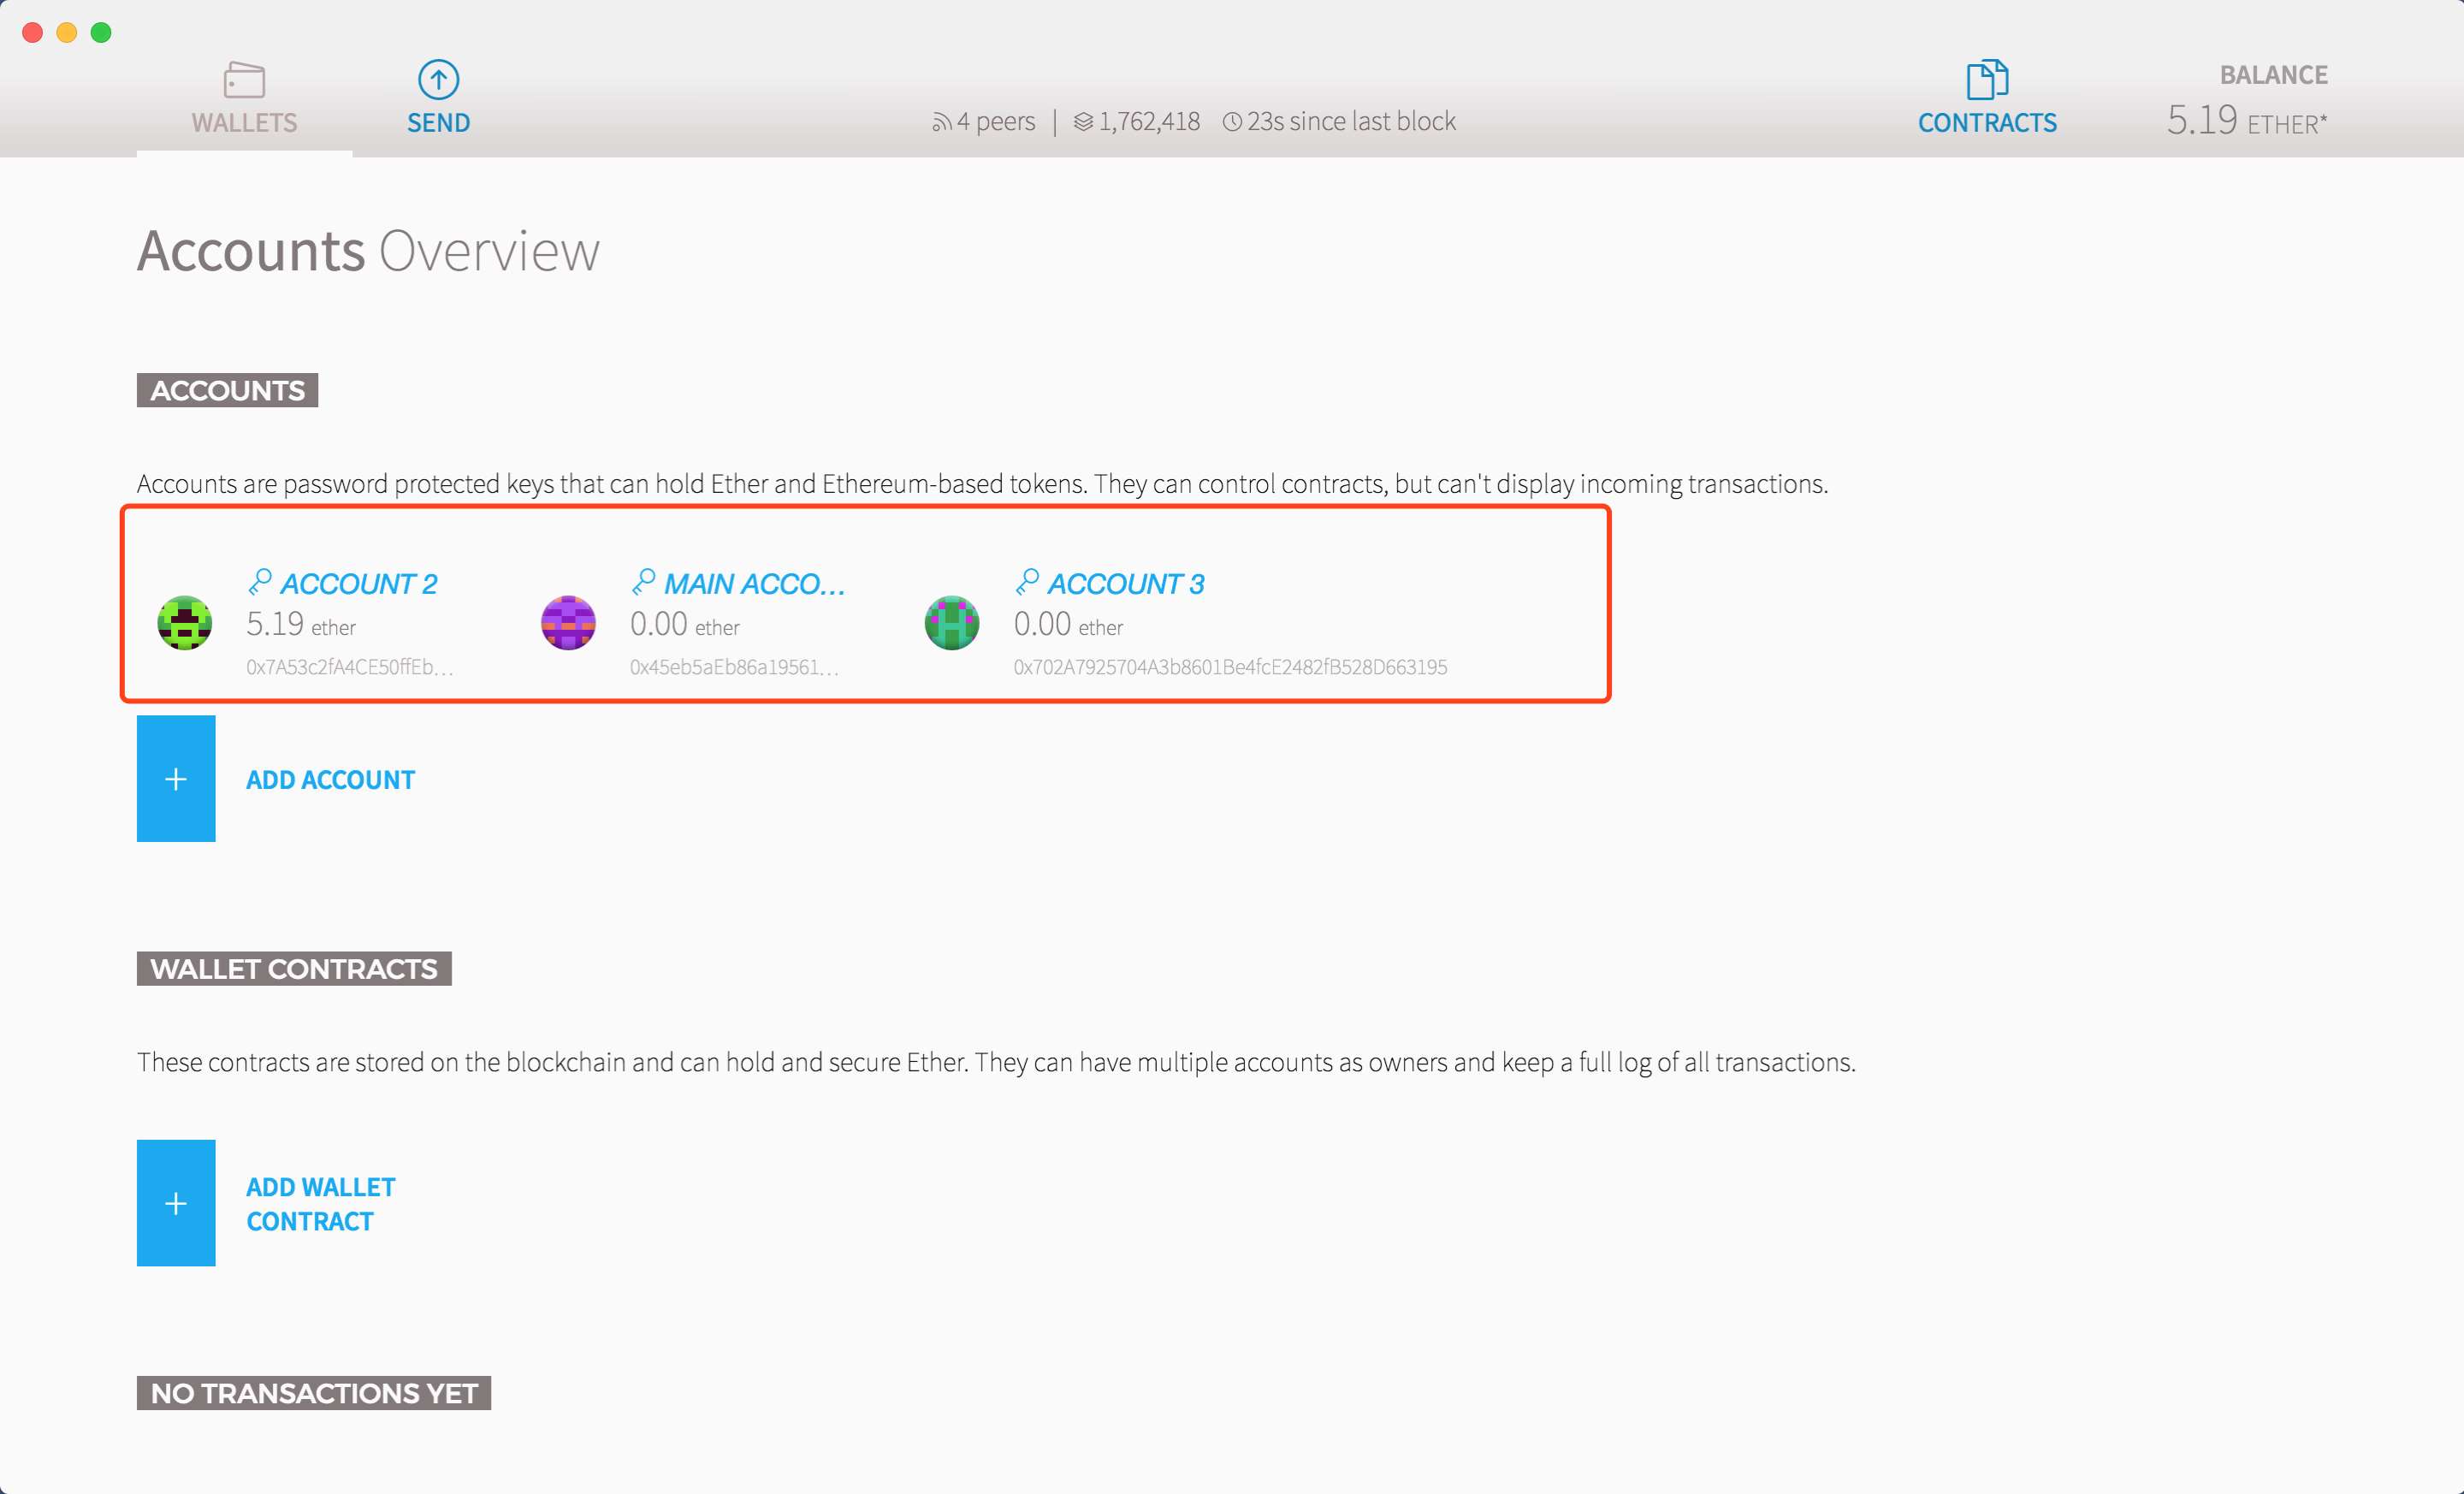Click the key icon beside Main Acco...

point(643,581)
